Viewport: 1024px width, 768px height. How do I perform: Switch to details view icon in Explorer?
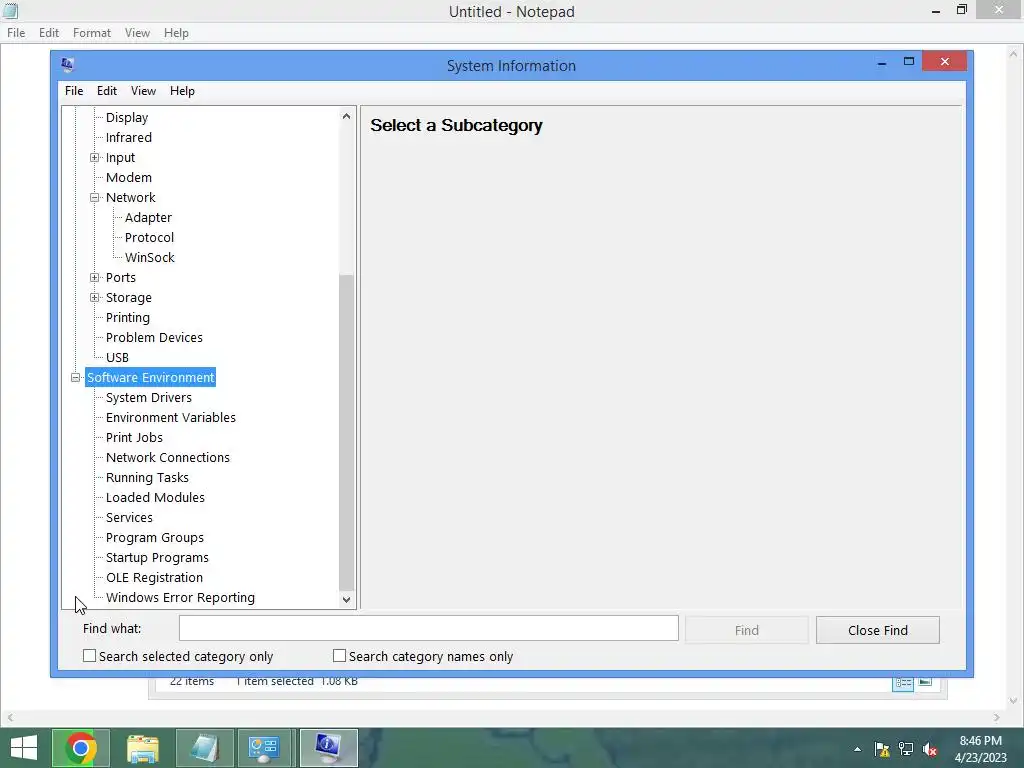(903, 682)
